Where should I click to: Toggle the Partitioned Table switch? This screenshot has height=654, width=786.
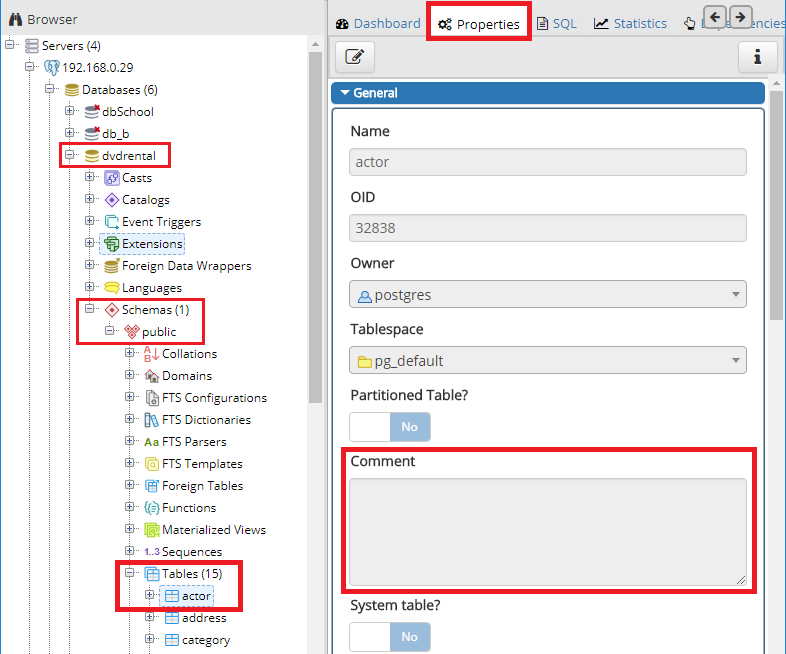tap(390, 427)
